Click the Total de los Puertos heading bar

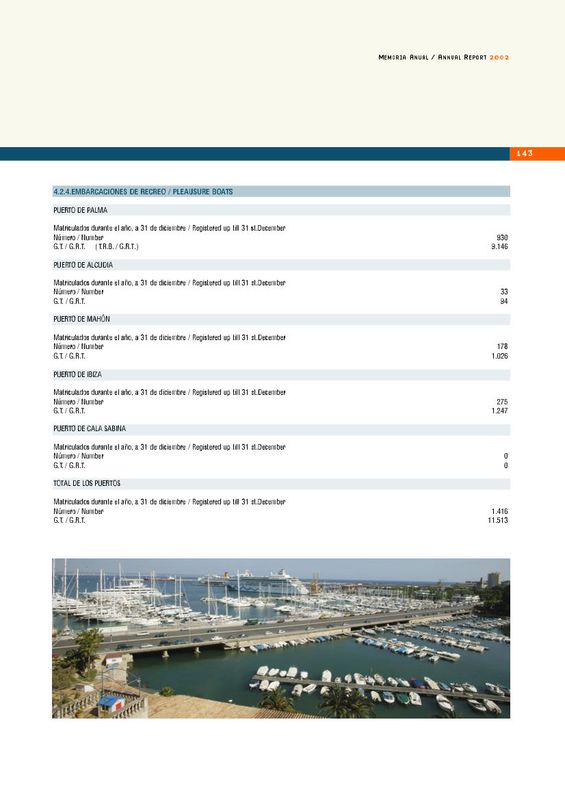[x=281, y=484]
